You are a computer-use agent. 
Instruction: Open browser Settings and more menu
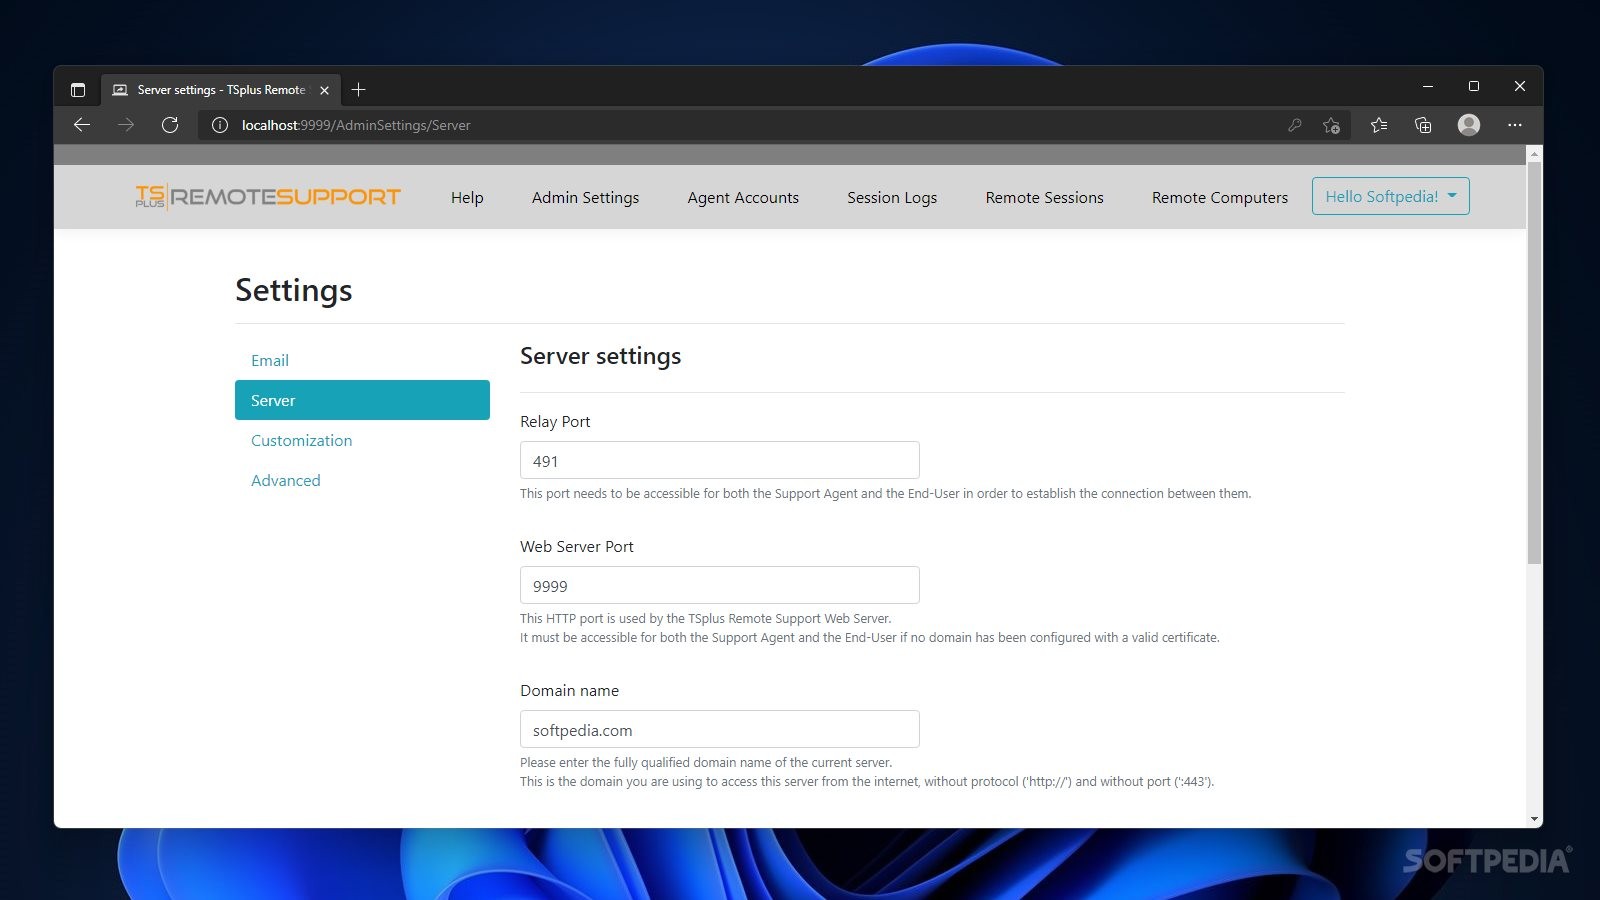pos(1515,125)
